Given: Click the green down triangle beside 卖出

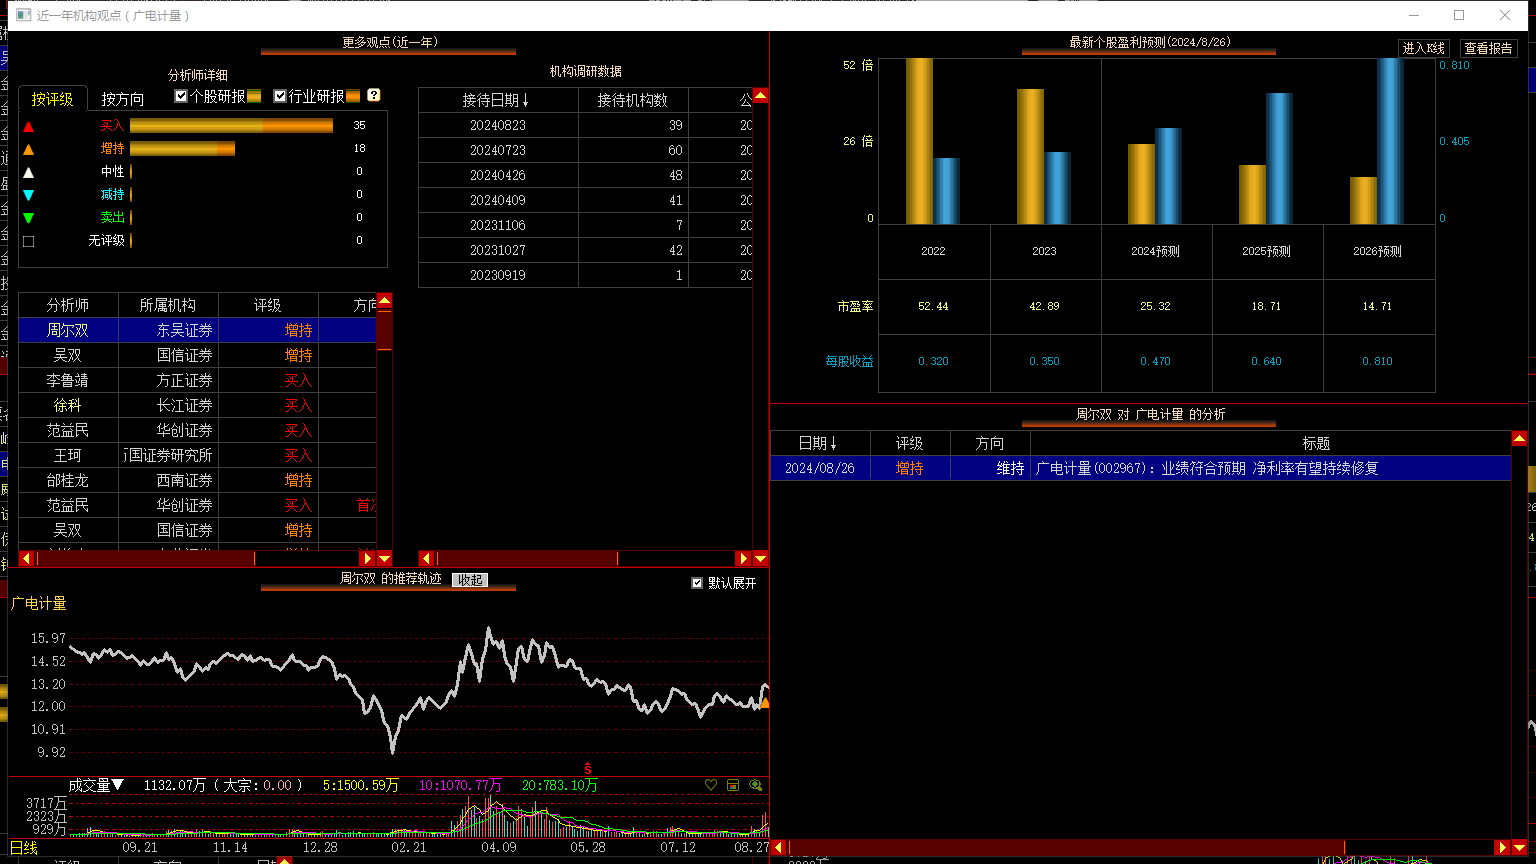Looking at the screenshot, I should click(28, 218).
